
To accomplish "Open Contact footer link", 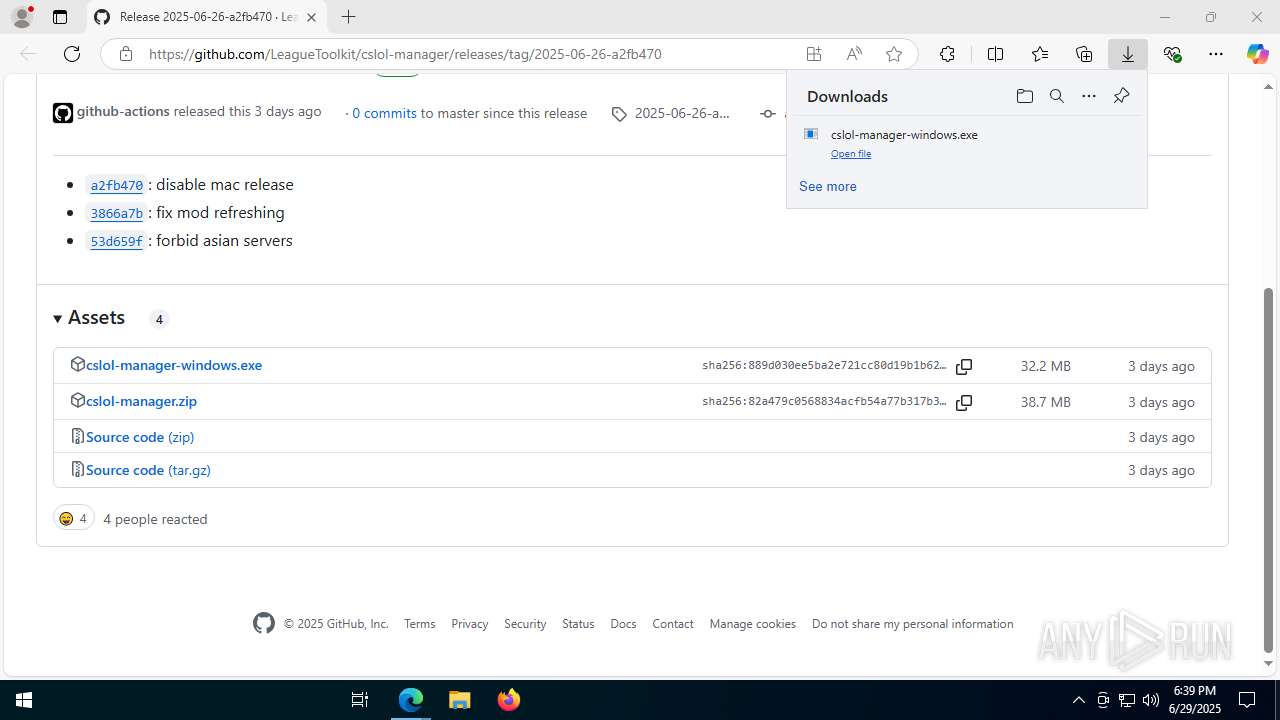I will 673,624.
